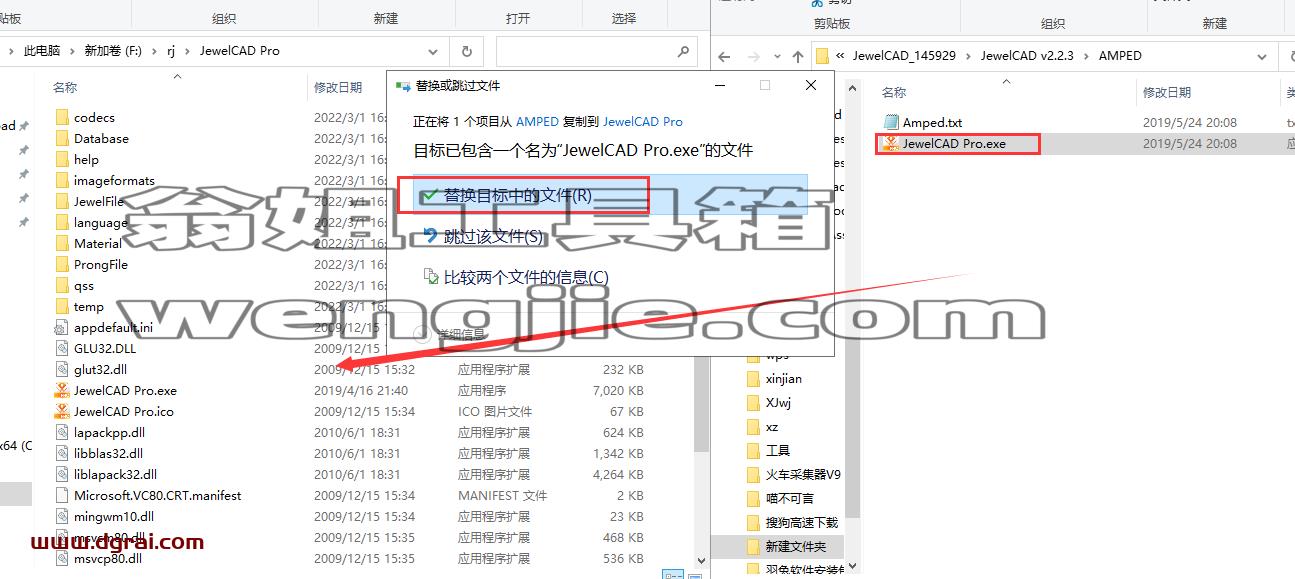Click the JewelCAD Pro destination link in the dialog
Image resolution: width=1295 pixels, height=579 pixels.
pyautogui.click(x=643, y=121)
